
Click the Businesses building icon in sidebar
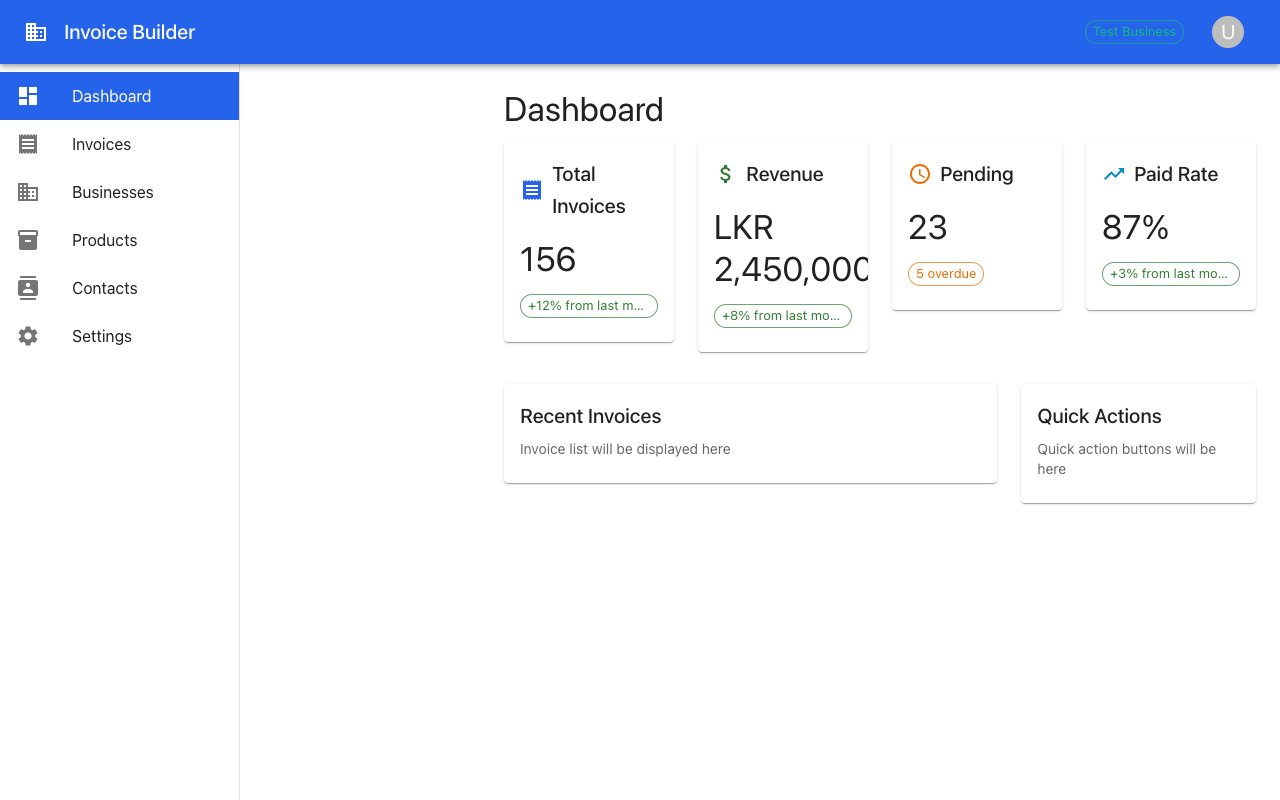click(x=28, y=192)
